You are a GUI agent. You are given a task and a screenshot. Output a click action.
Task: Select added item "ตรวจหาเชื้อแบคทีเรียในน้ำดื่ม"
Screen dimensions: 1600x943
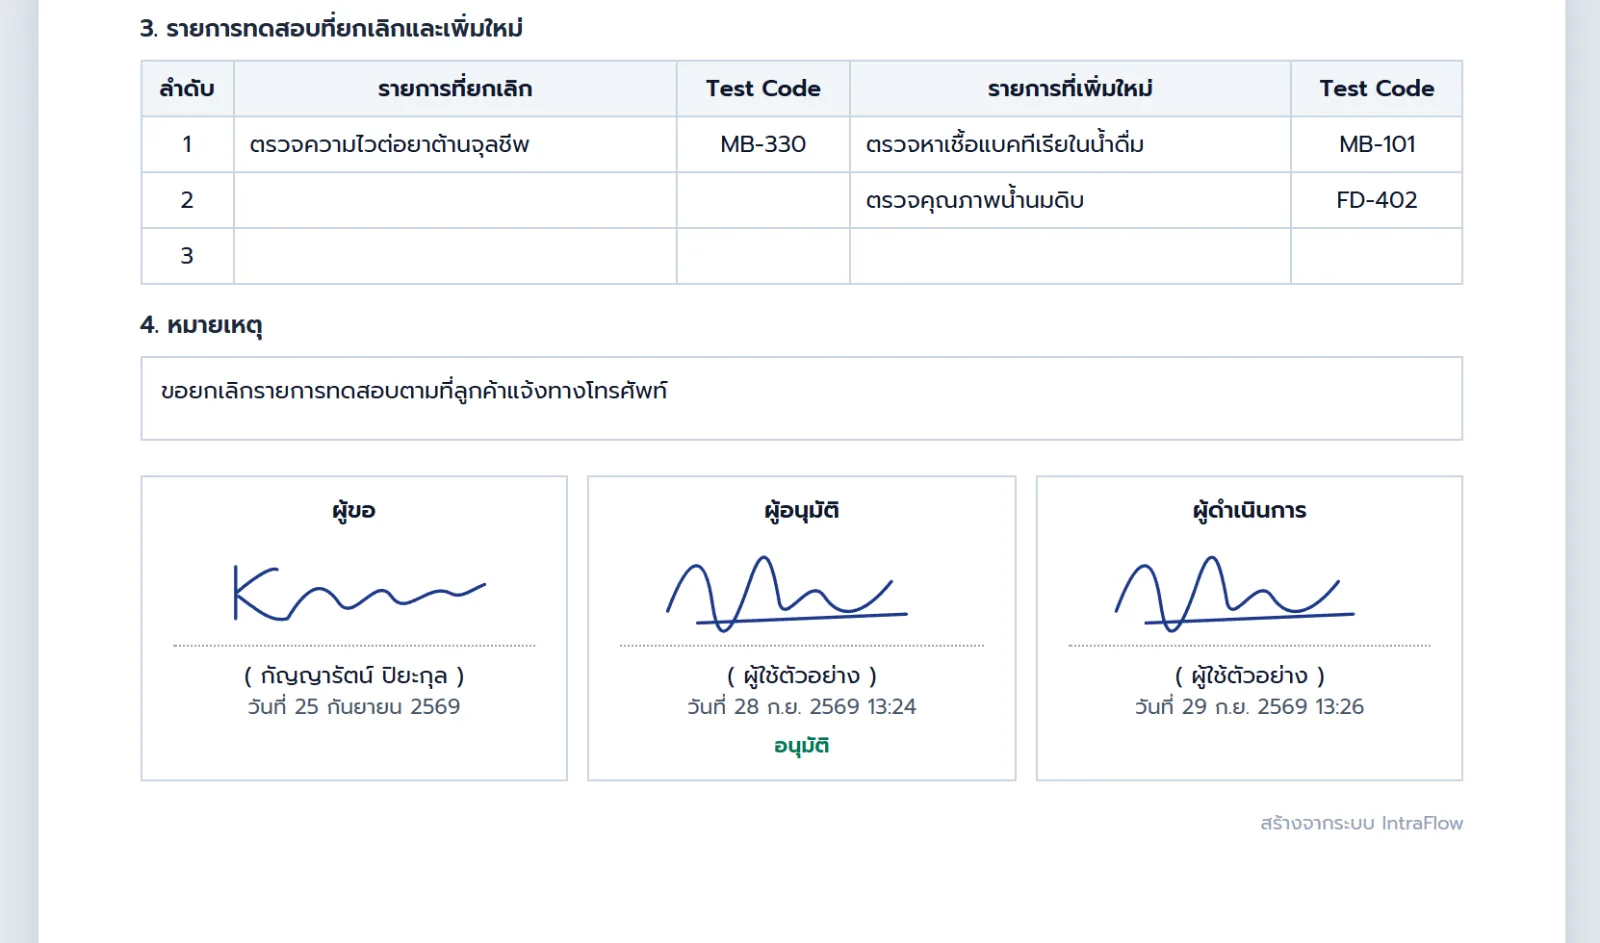coord(1004,144)
